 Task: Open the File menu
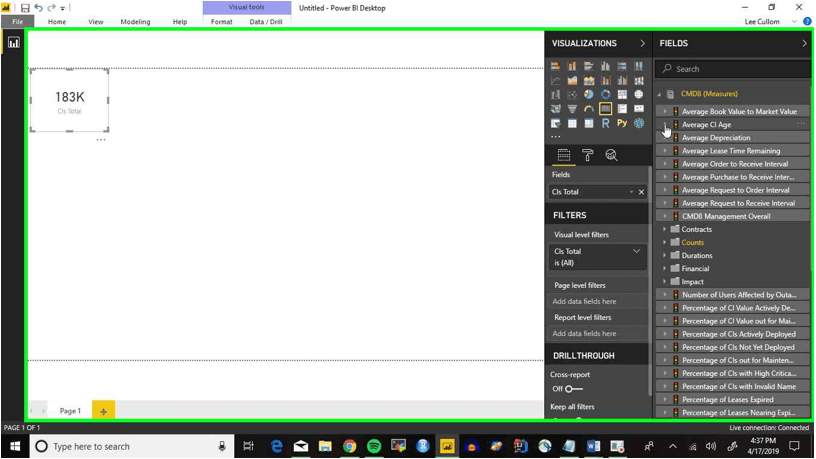(x=18, y=22)
